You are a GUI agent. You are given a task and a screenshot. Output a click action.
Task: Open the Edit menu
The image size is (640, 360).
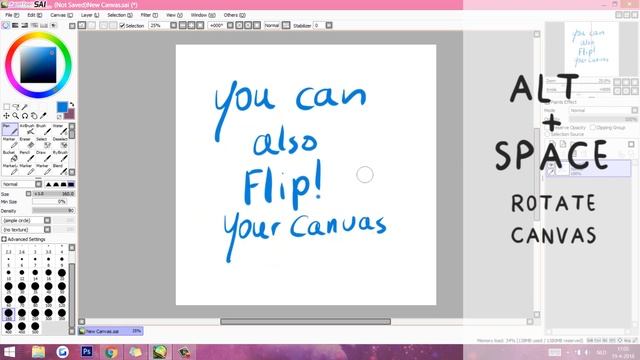click(34, 15)
